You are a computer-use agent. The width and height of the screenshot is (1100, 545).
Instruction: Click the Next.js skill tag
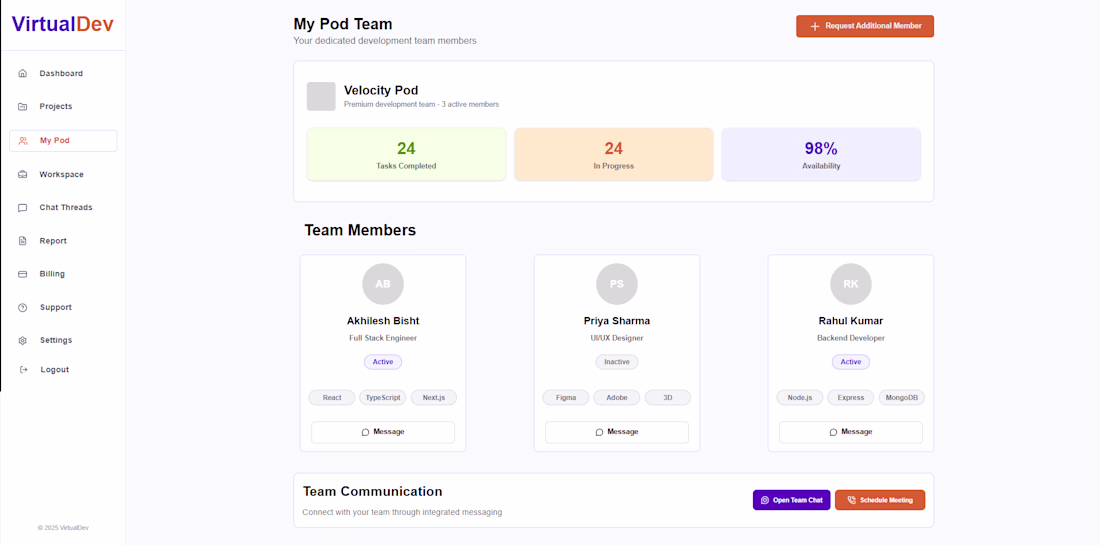434,398
